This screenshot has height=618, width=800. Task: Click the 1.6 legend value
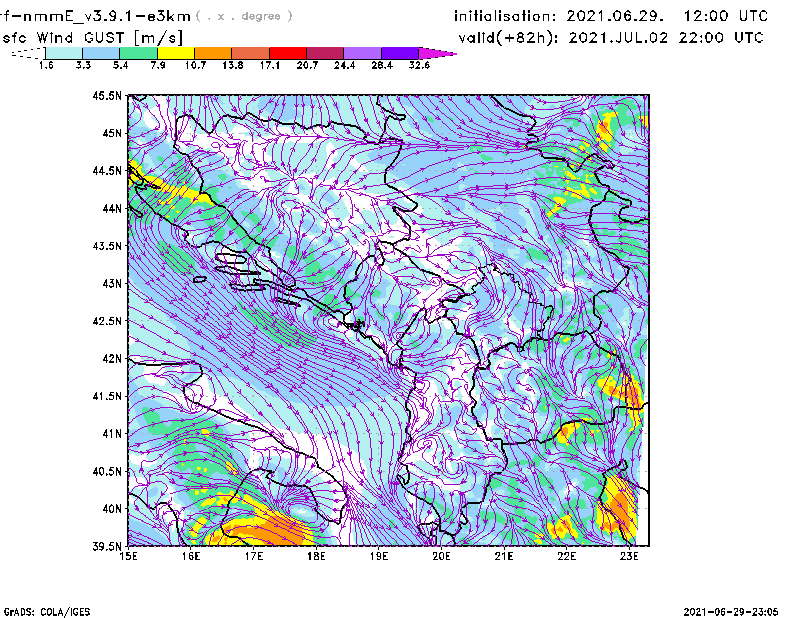(x=46, y=65)
